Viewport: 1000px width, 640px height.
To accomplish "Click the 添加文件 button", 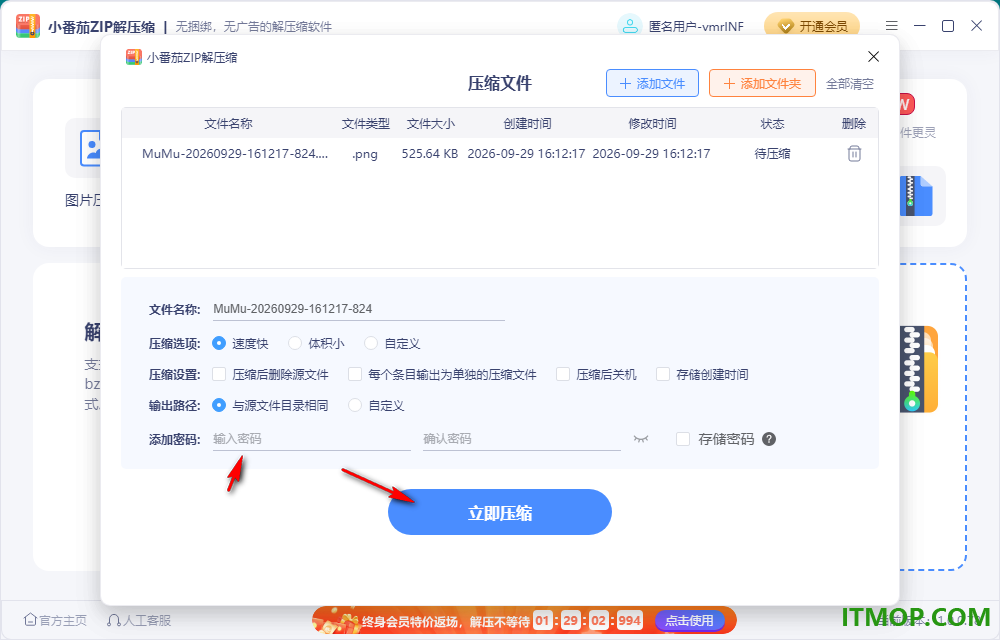I will [x=652, y=84].
